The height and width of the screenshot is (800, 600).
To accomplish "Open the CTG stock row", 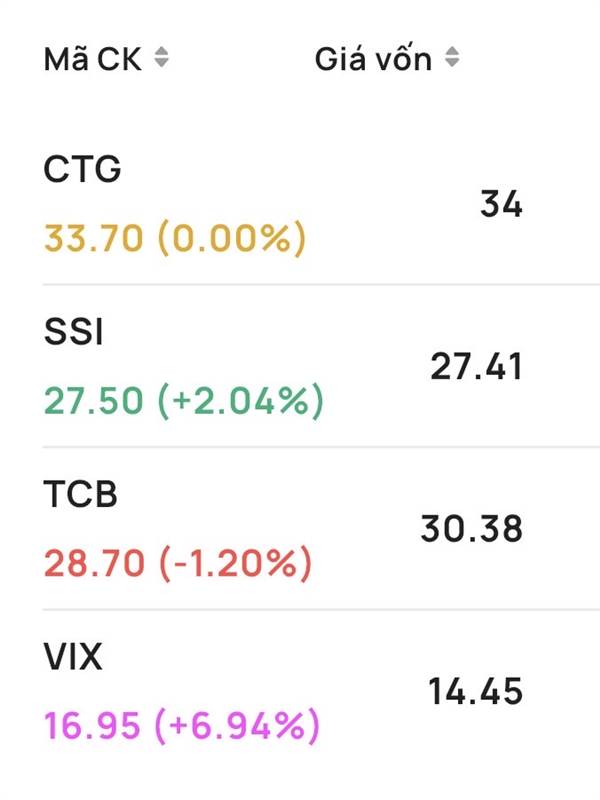I will coord(321,203).
